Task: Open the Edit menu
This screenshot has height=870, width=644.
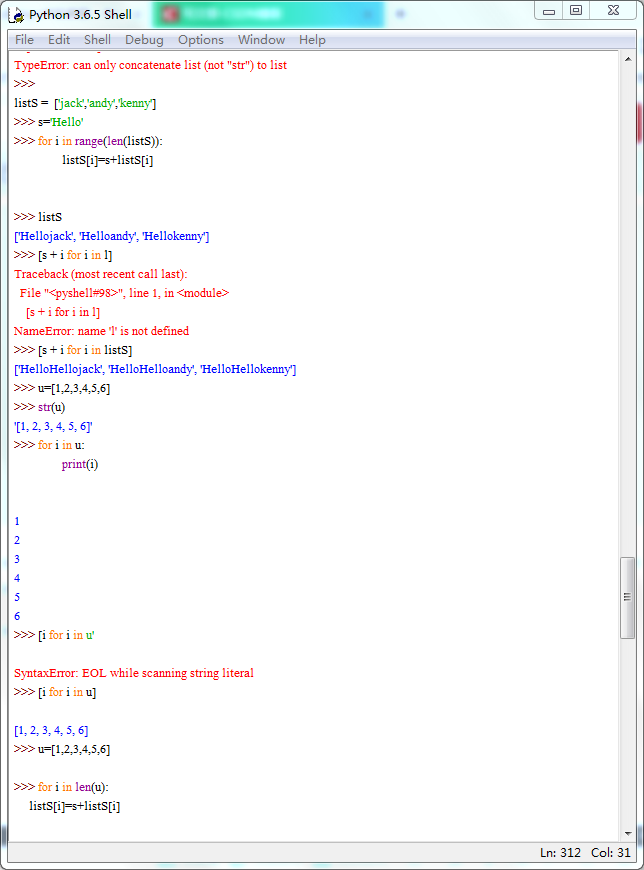Action: 59,40
